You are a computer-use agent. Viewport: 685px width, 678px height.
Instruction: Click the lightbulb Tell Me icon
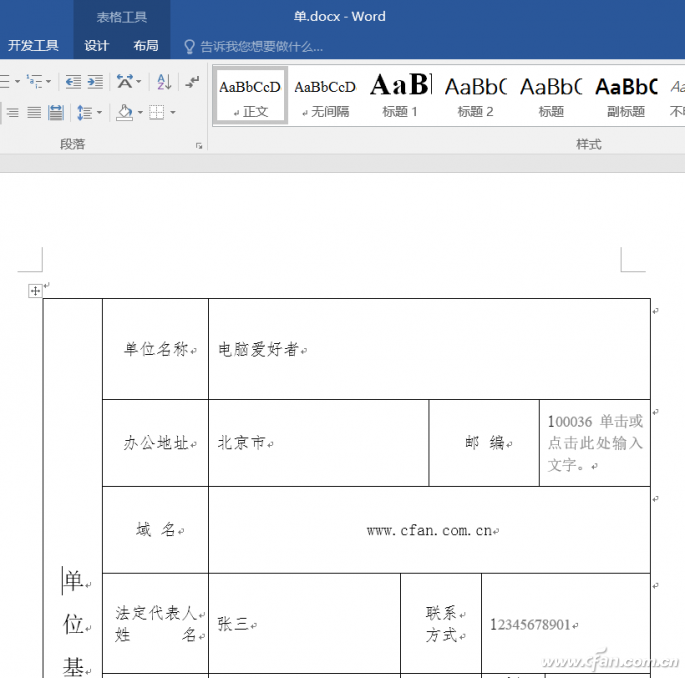coord(189,46)
